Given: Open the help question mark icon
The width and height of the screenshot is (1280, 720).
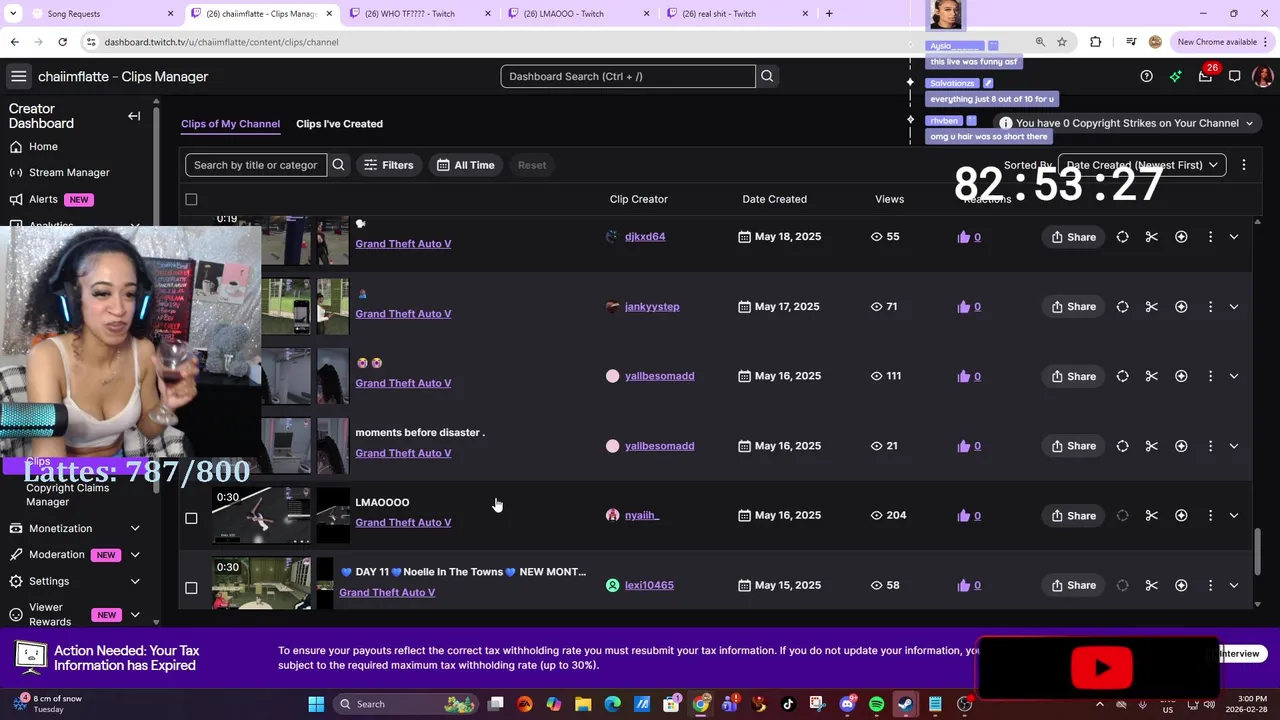Looking at the screenshot, I should pos(1146,76).
